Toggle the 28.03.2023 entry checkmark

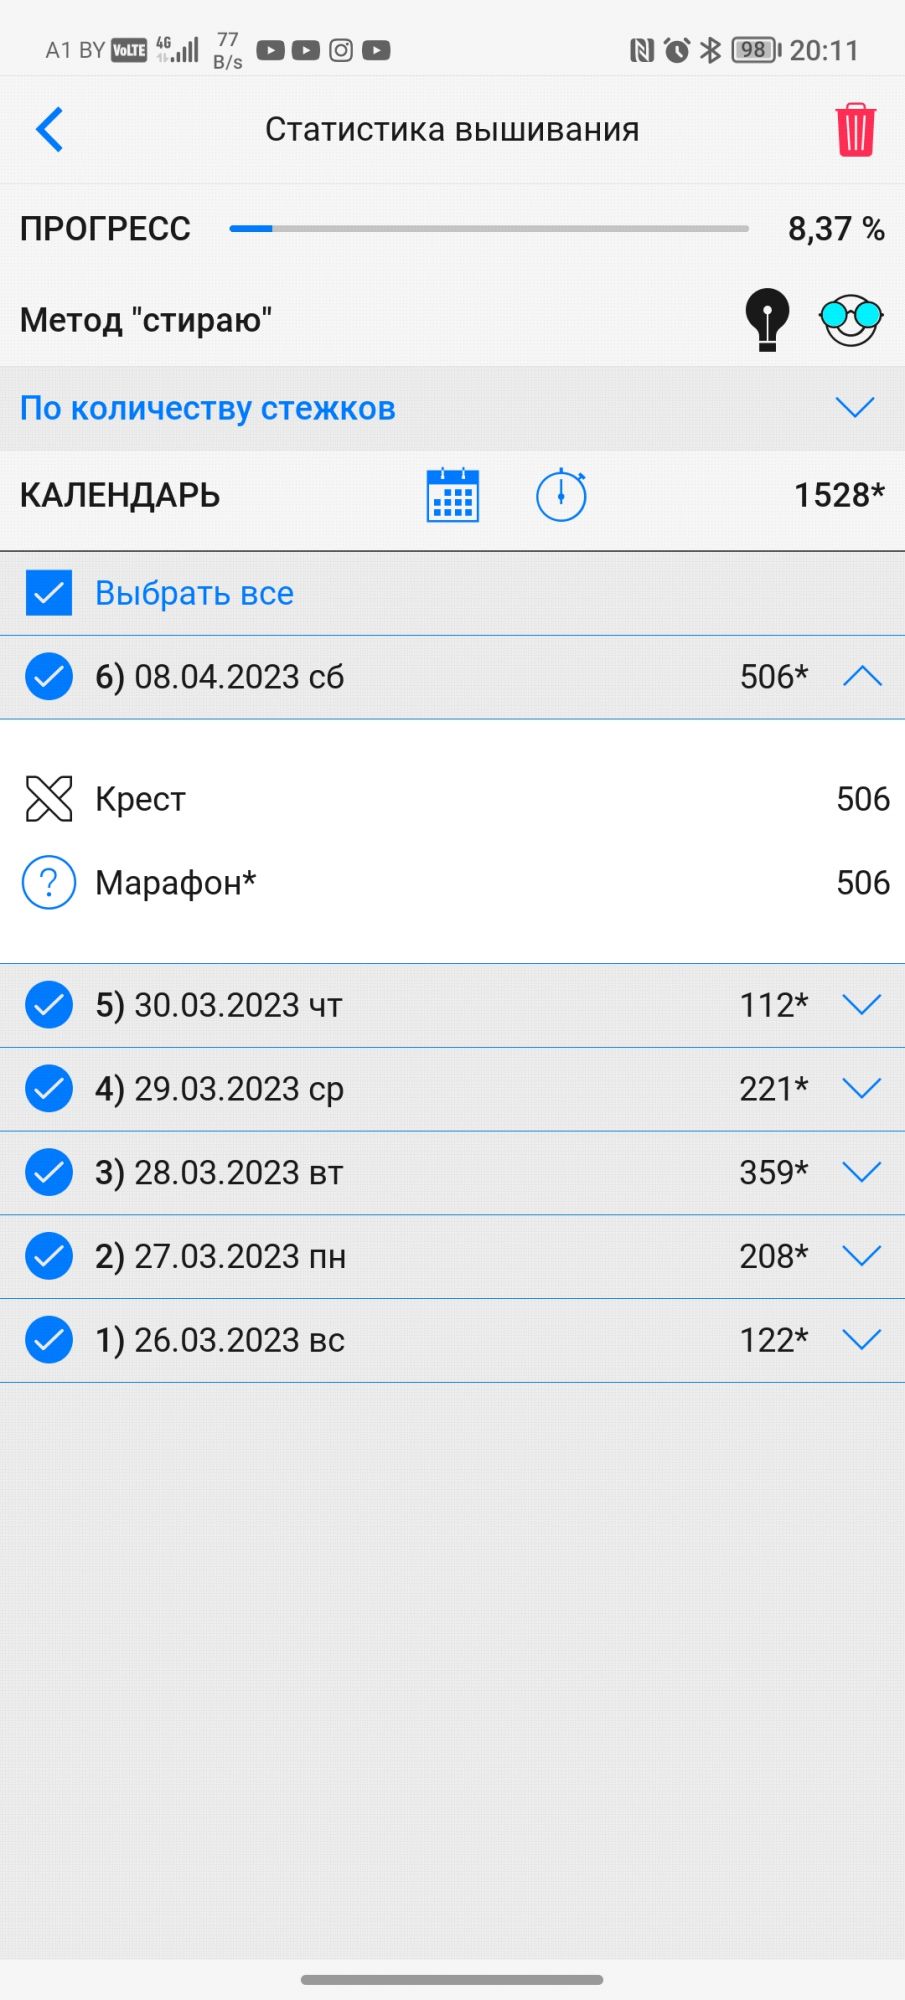tap(49, 1173)
